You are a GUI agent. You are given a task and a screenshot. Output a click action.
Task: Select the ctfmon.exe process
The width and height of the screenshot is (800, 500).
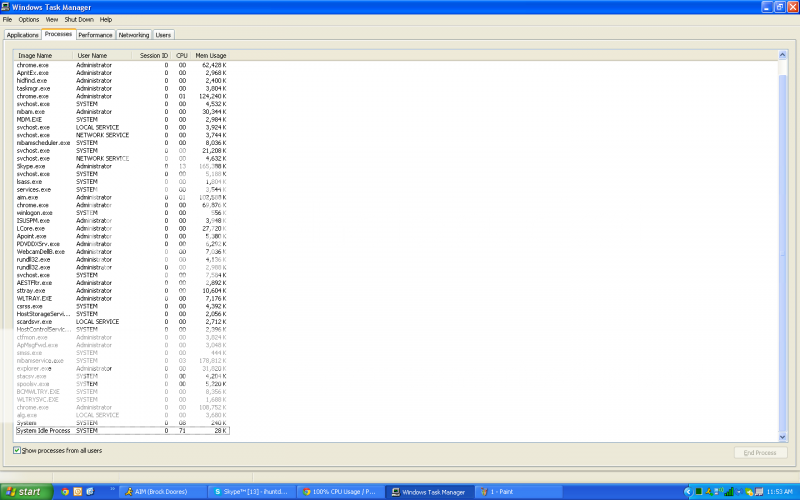click(x=122, y=337)
